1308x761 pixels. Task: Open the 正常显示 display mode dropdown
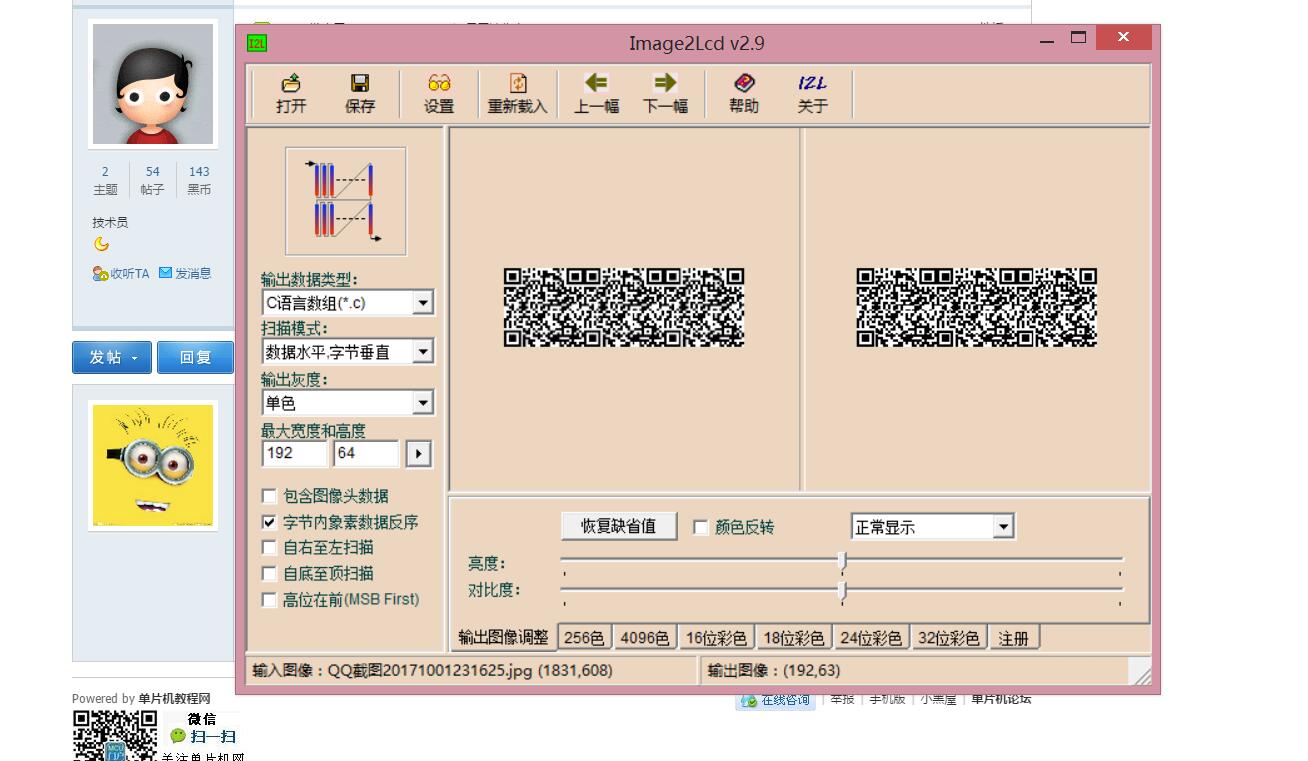point(1004,527)
